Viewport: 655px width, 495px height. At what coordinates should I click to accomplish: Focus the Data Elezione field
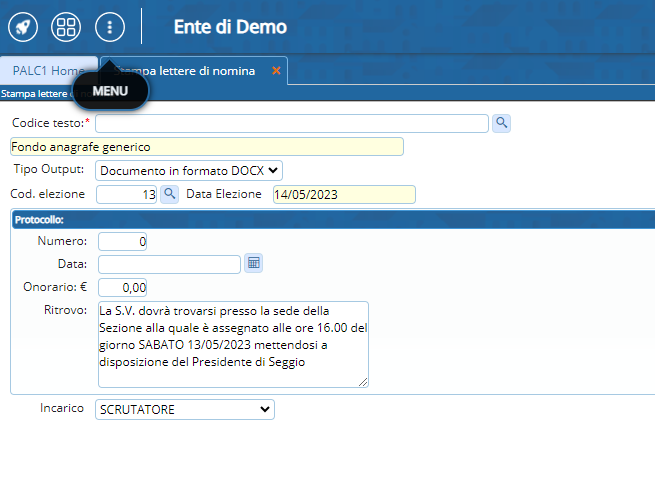coord(343,194)
